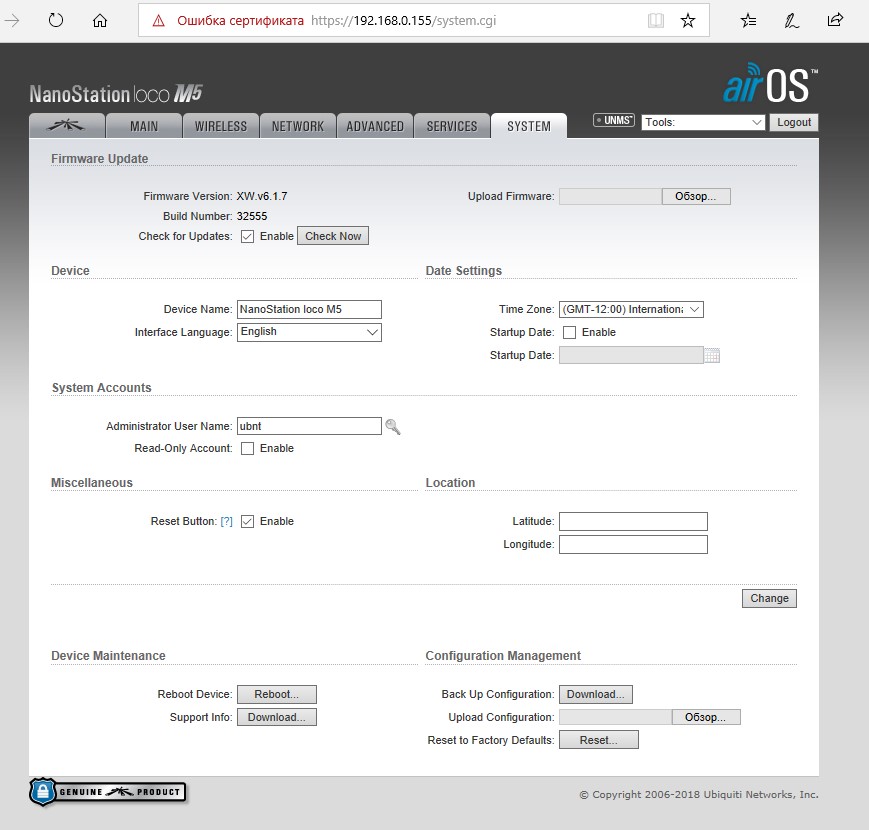Click the Latitude input field

click(633, 521)
